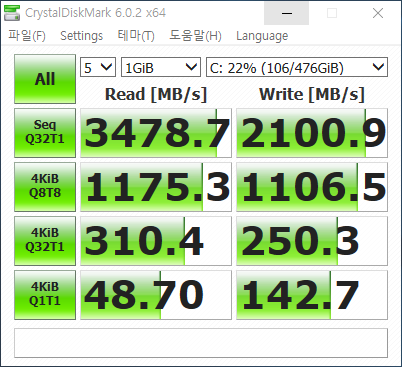Run all benchmarks with the All button
This screenshot has height=367, width=402.
tap(45, 79)
